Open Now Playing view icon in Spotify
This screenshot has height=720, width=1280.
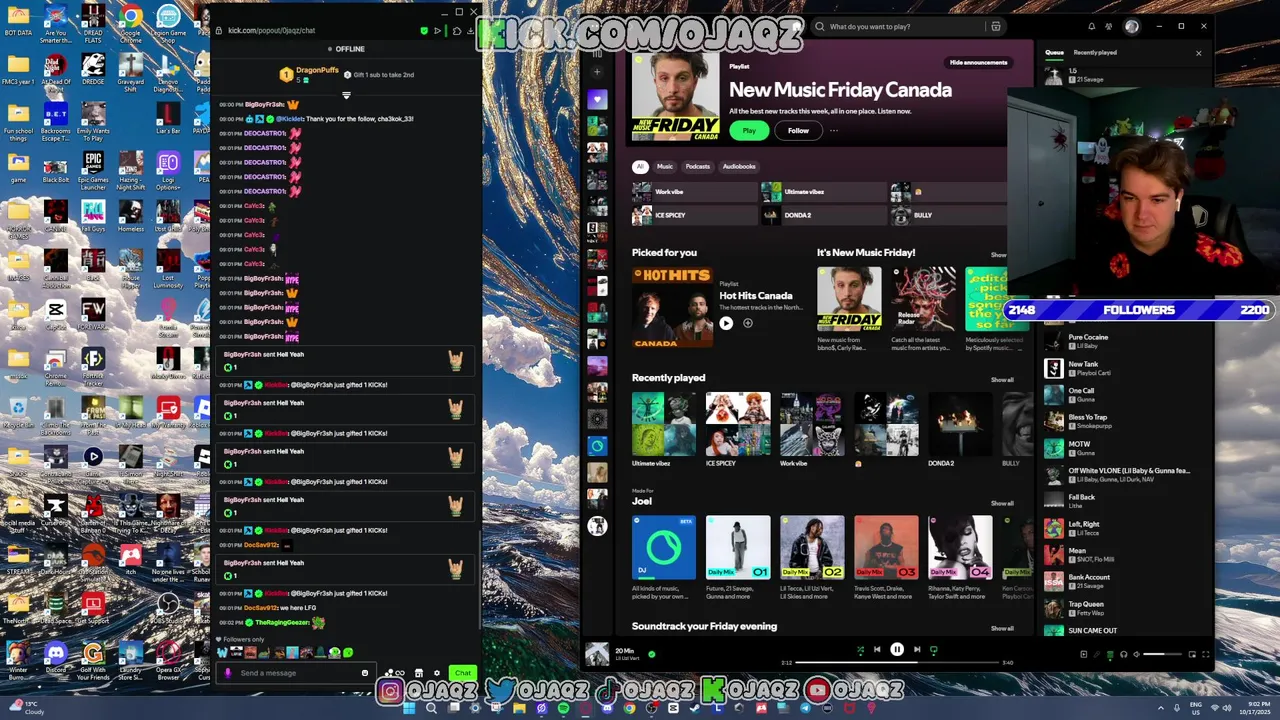(1083, 655)
